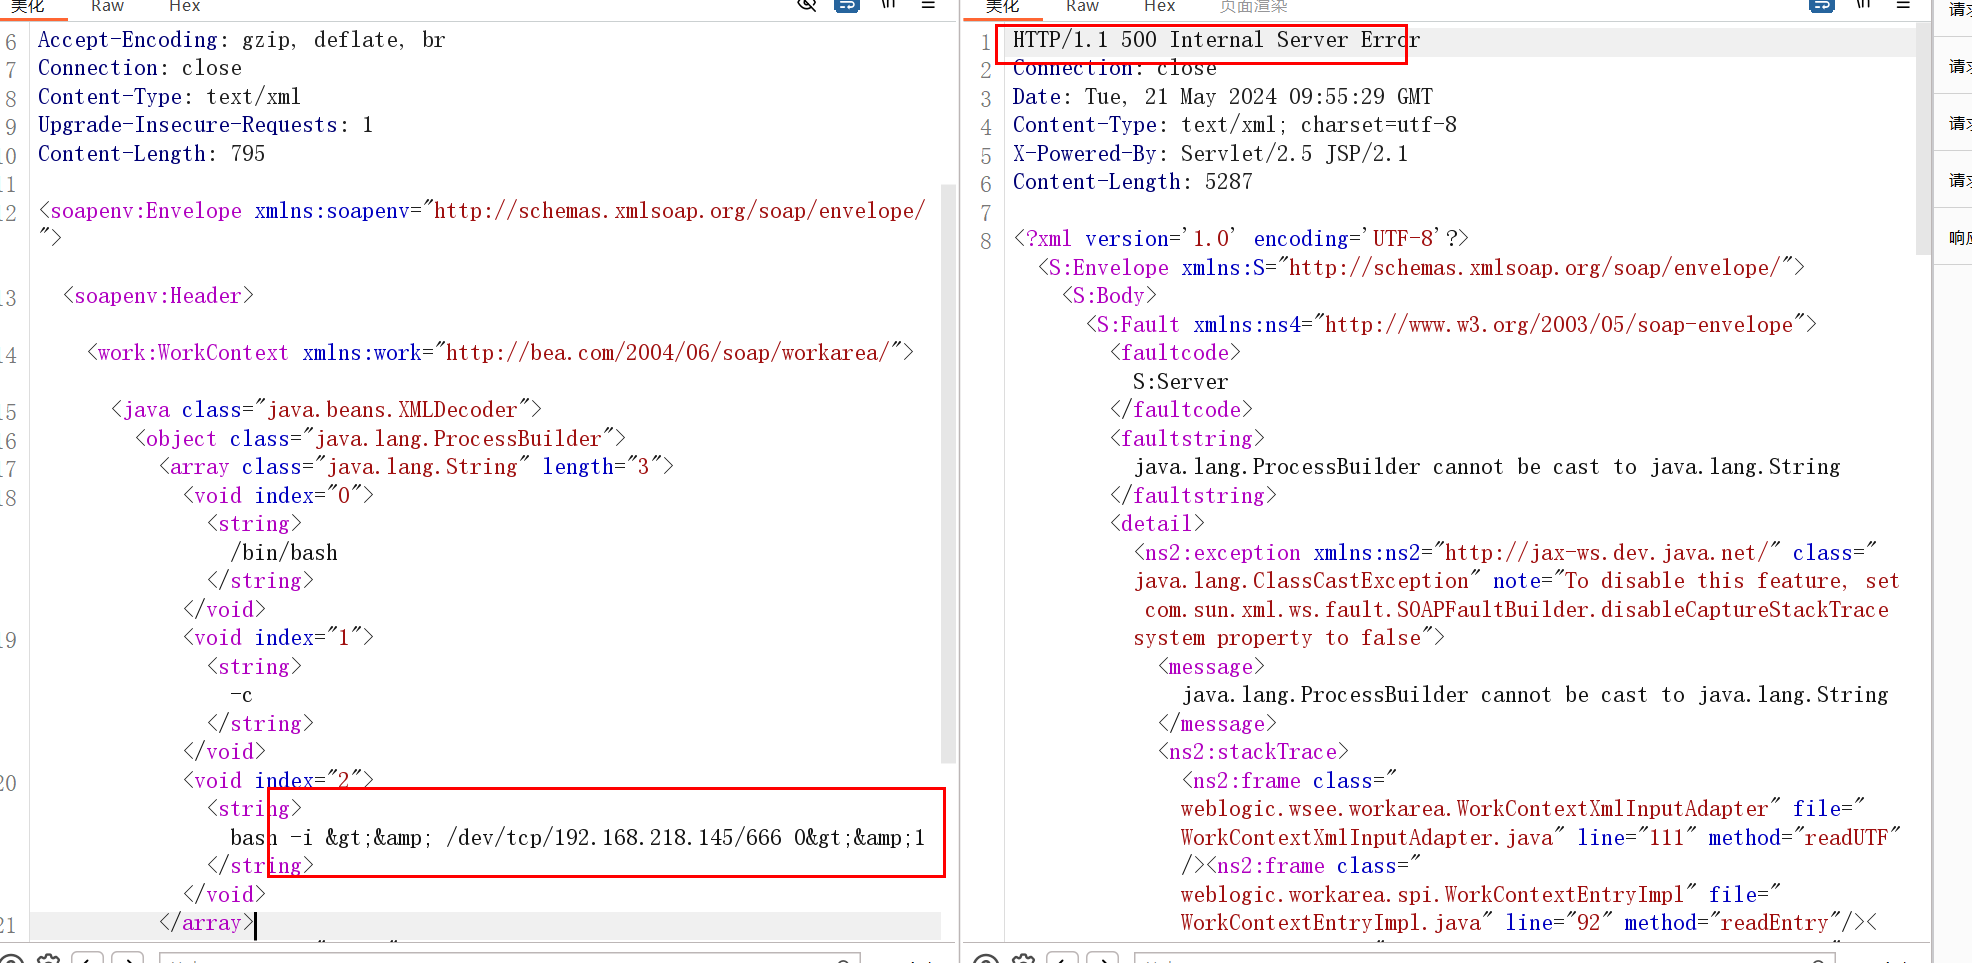This screenshot has width=1972, height=963.
Task: Click the S:Fault tag line
Action: 1451,325
